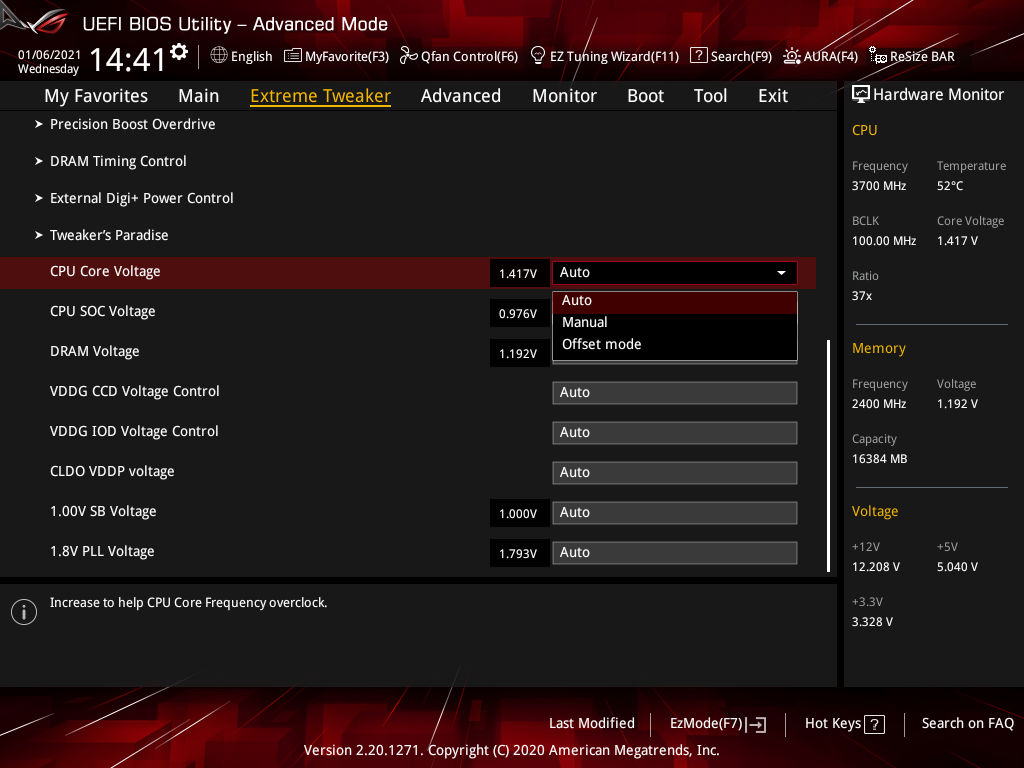
Task: Click the CPU Core Voltage dropdown arrow
Action: point(781,273)
